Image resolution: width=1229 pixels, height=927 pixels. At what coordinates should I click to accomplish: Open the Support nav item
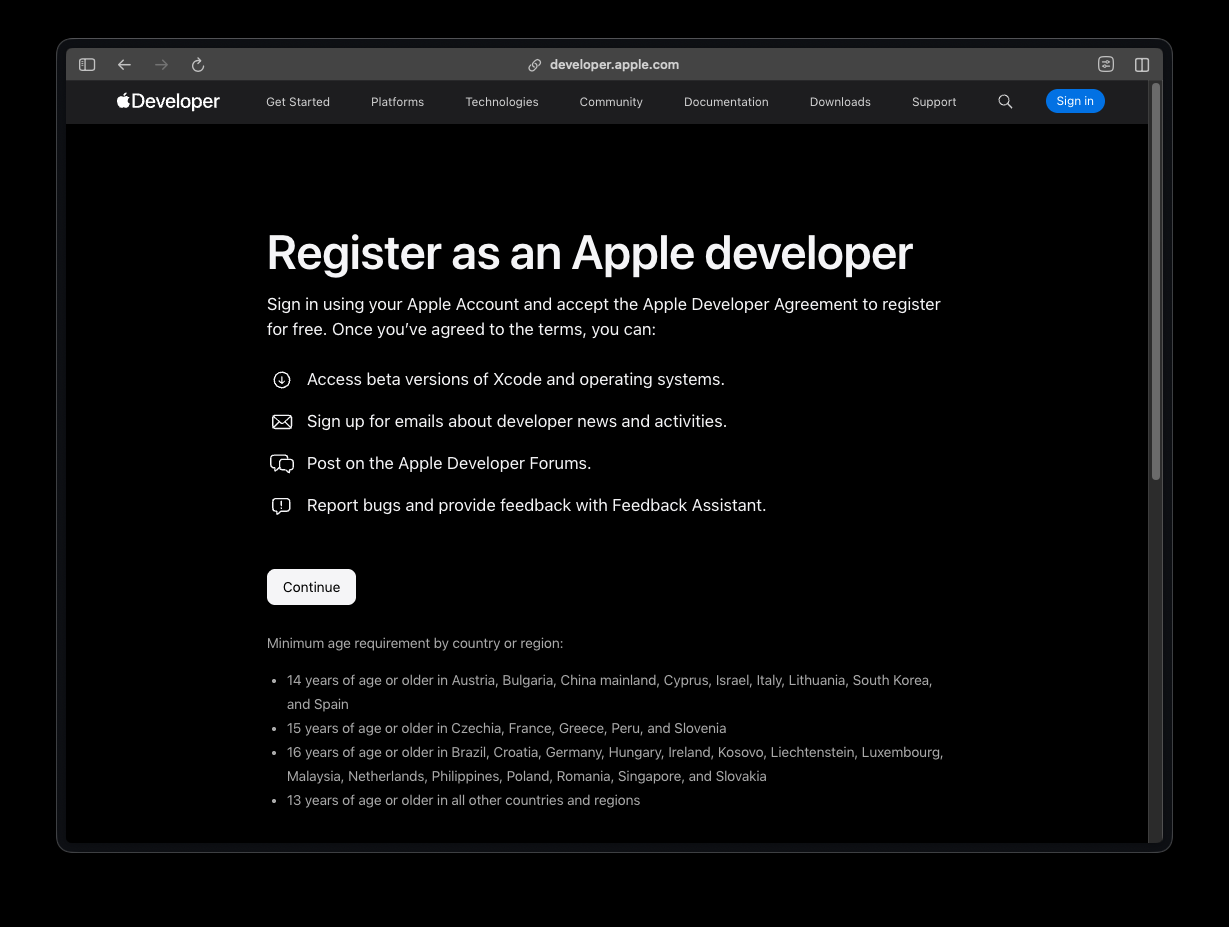click(934, 102)
